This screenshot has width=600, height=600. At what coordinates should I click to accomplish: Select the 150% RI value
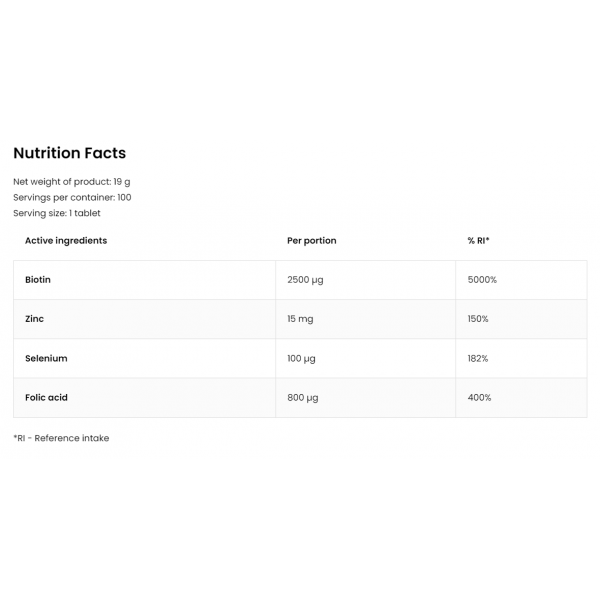click(478, 319)
